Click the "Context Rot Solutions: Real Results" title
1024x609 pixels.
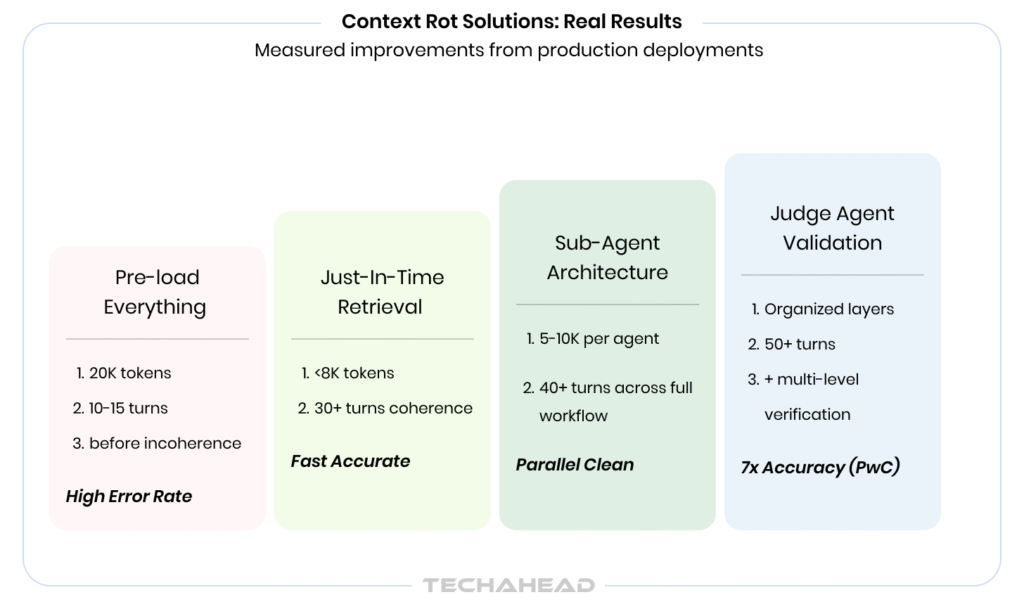coord(512,21)
